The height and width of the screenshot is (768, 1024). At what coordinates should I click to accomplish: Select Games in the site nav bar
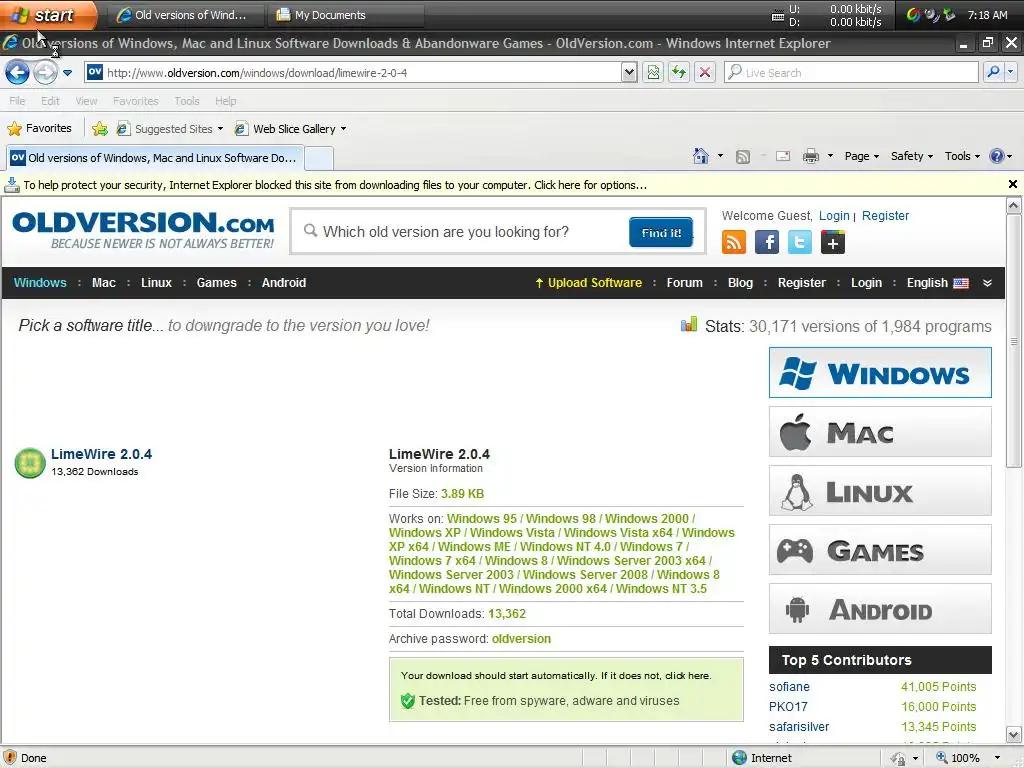pos(216,283)
